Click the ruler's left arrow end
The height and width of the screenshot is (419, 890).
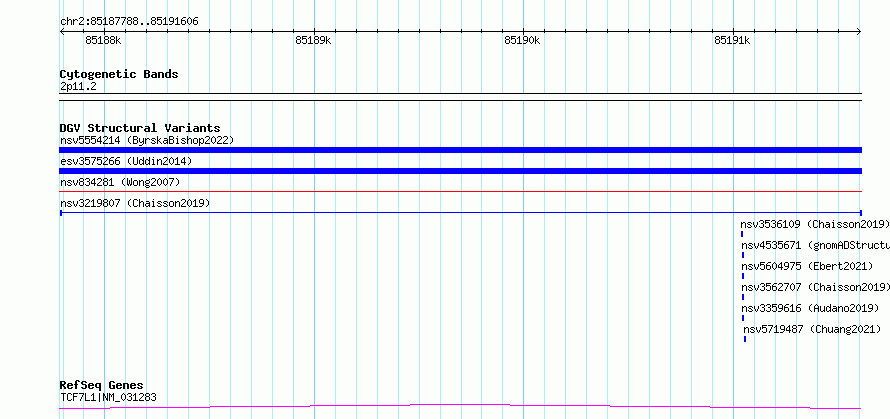(x=62, y=31)
